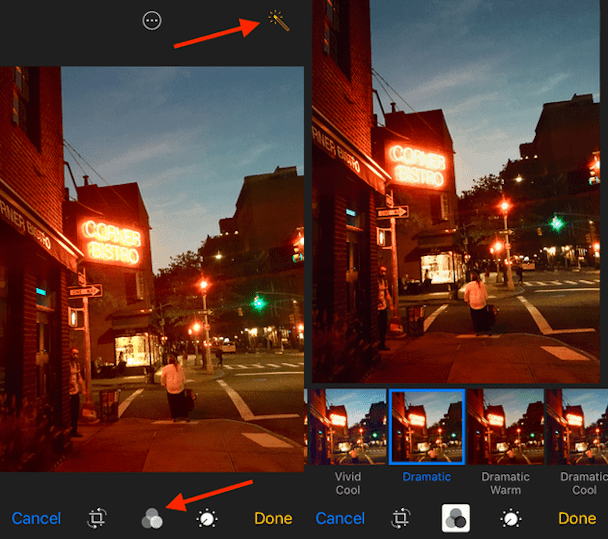Tap the Dramatic Cool filter label
The width and height of the screenshot is (608, 539).
coord(584,483)
